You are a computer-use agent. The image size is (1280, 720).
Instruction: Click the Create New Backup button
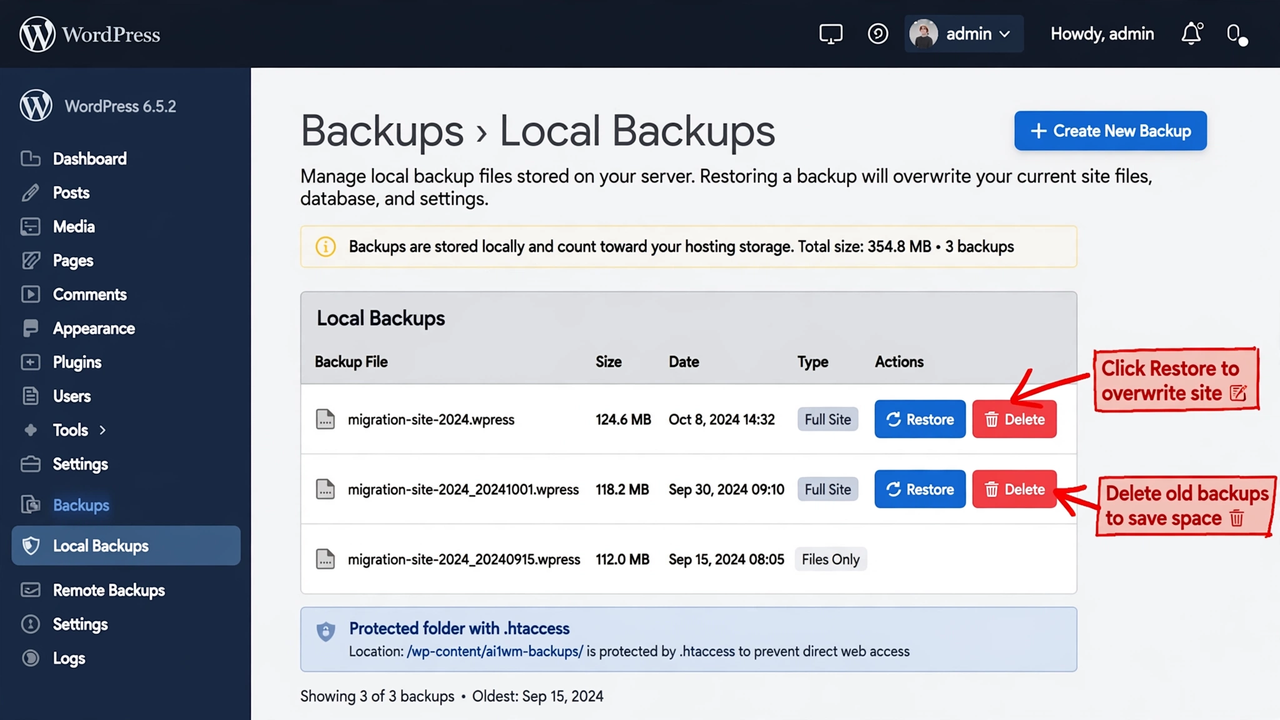click(1110, 131)
